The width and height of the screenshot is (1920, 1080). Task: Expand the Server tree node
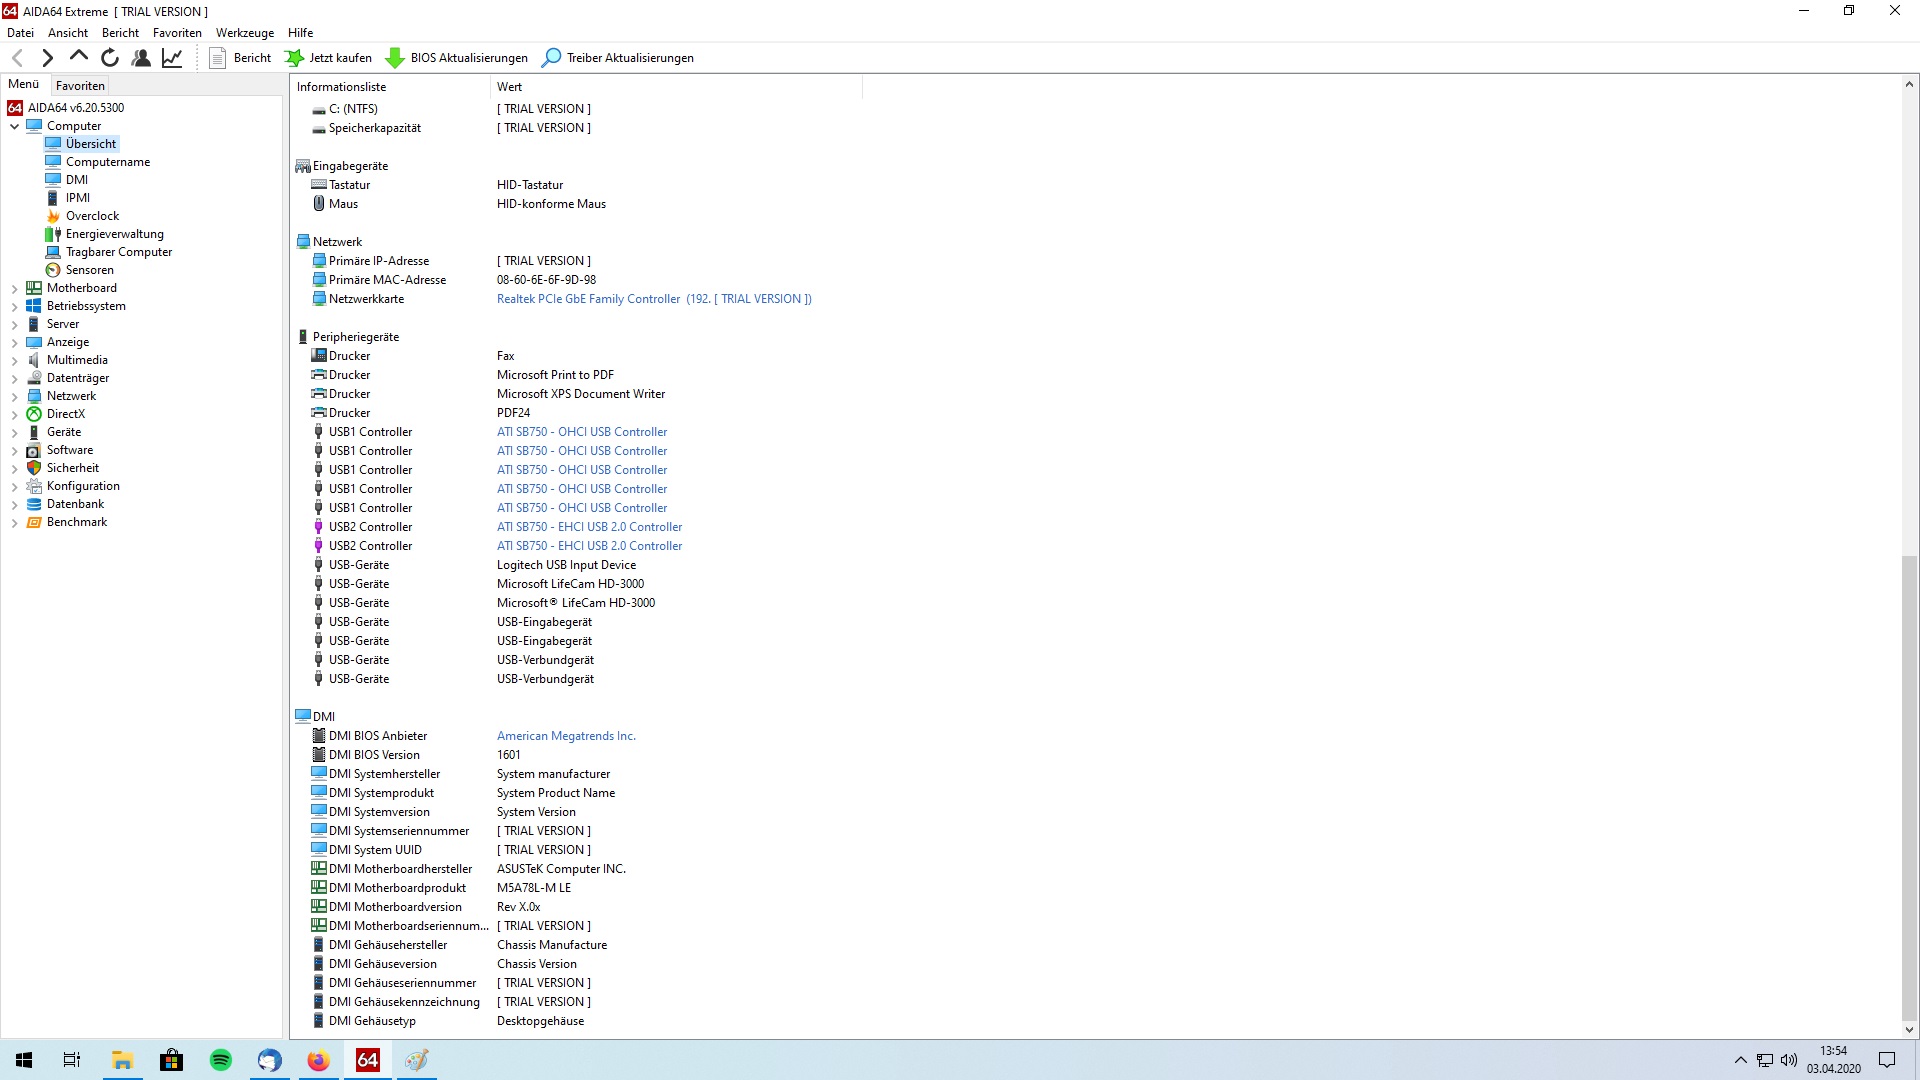click(15, 324)
